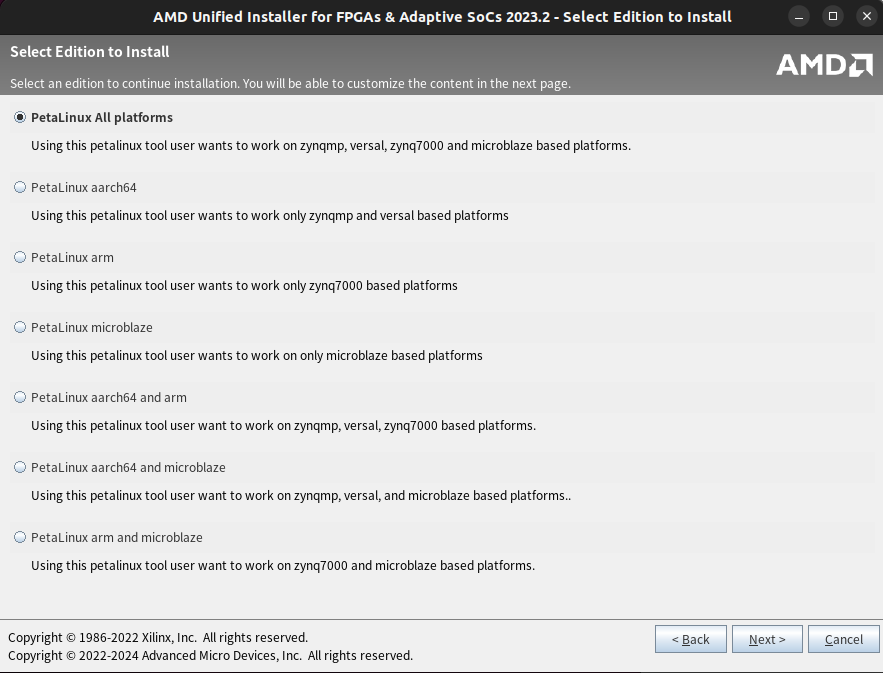Select the PetaLinux arm radio option
The image size is (883, 673).
(x=20, y=257)
